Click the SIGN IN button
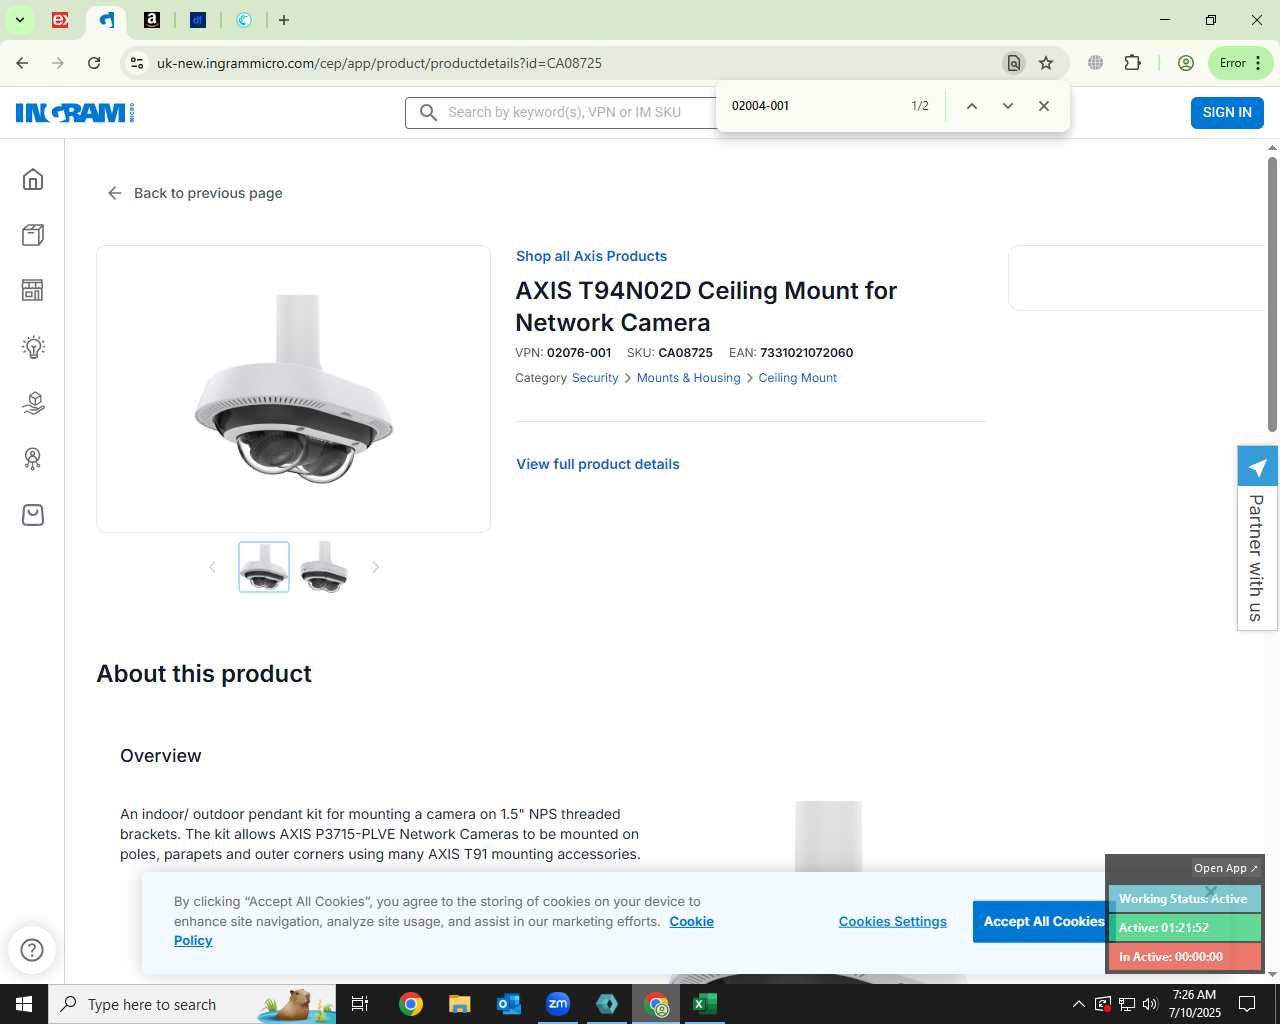The image size is (1280, 1024). pyautogui.click(x=1227, y=112)
